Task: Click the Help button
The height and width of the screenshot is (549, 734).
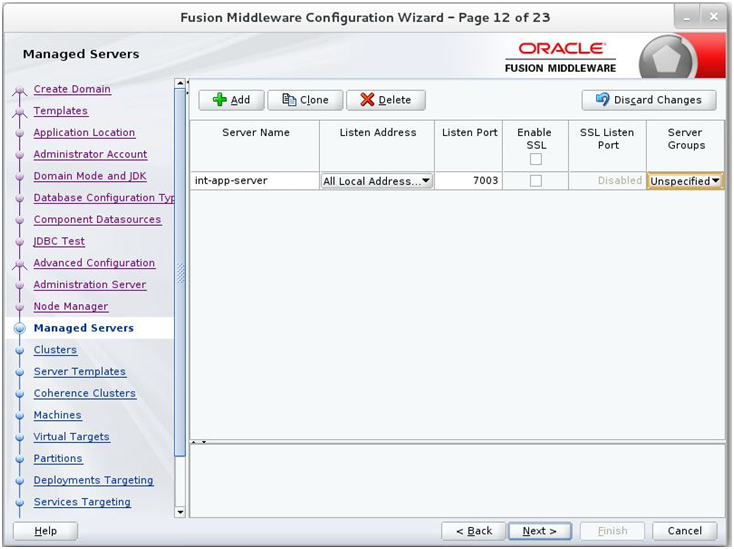Action: [45, 531]
